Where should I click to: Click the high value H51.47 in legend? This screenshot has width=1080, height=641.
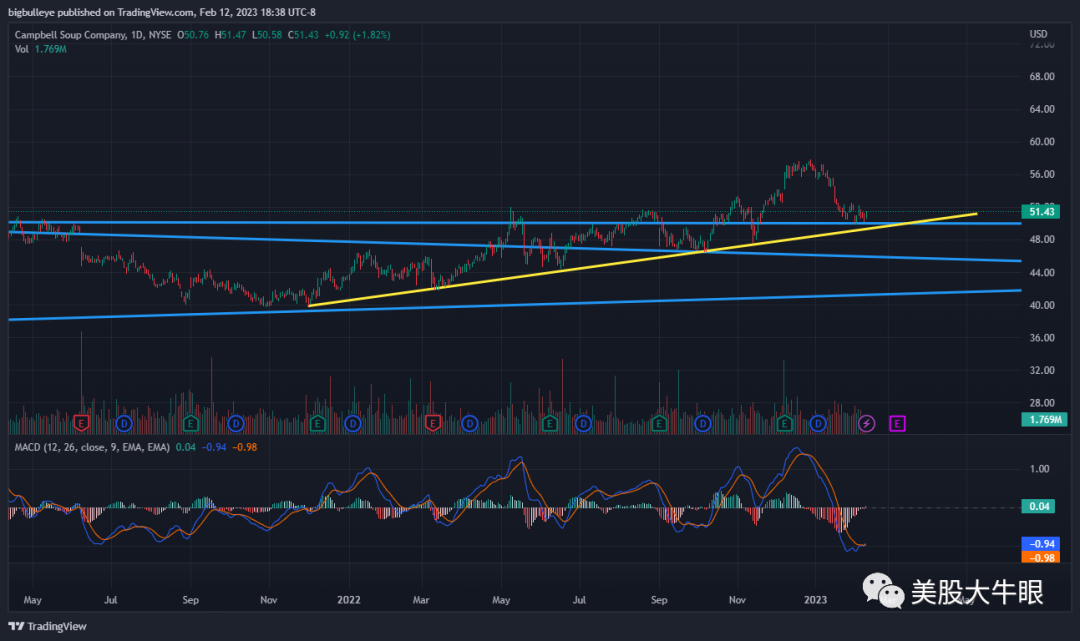[x=230, y=34]
